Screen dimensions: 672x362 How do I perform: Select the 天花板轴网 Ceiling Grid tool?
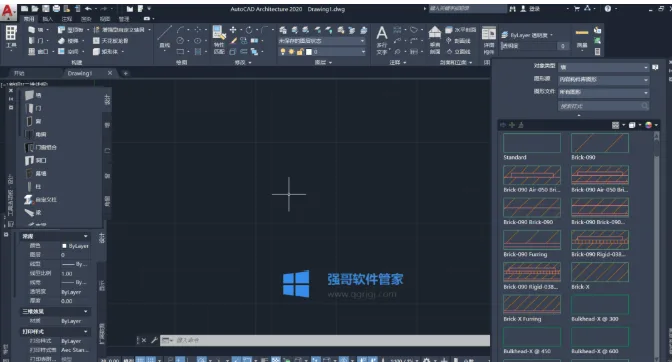tap(111, 41)
